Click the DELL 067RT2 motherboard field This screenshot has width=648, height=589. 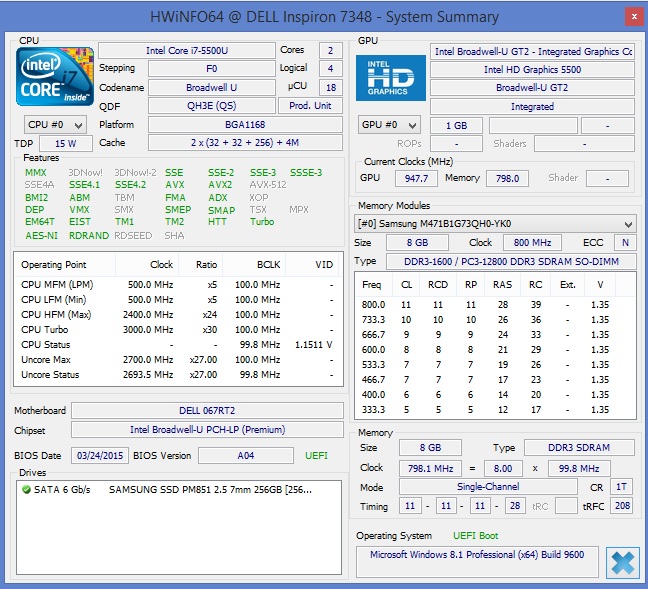[206, 411]
